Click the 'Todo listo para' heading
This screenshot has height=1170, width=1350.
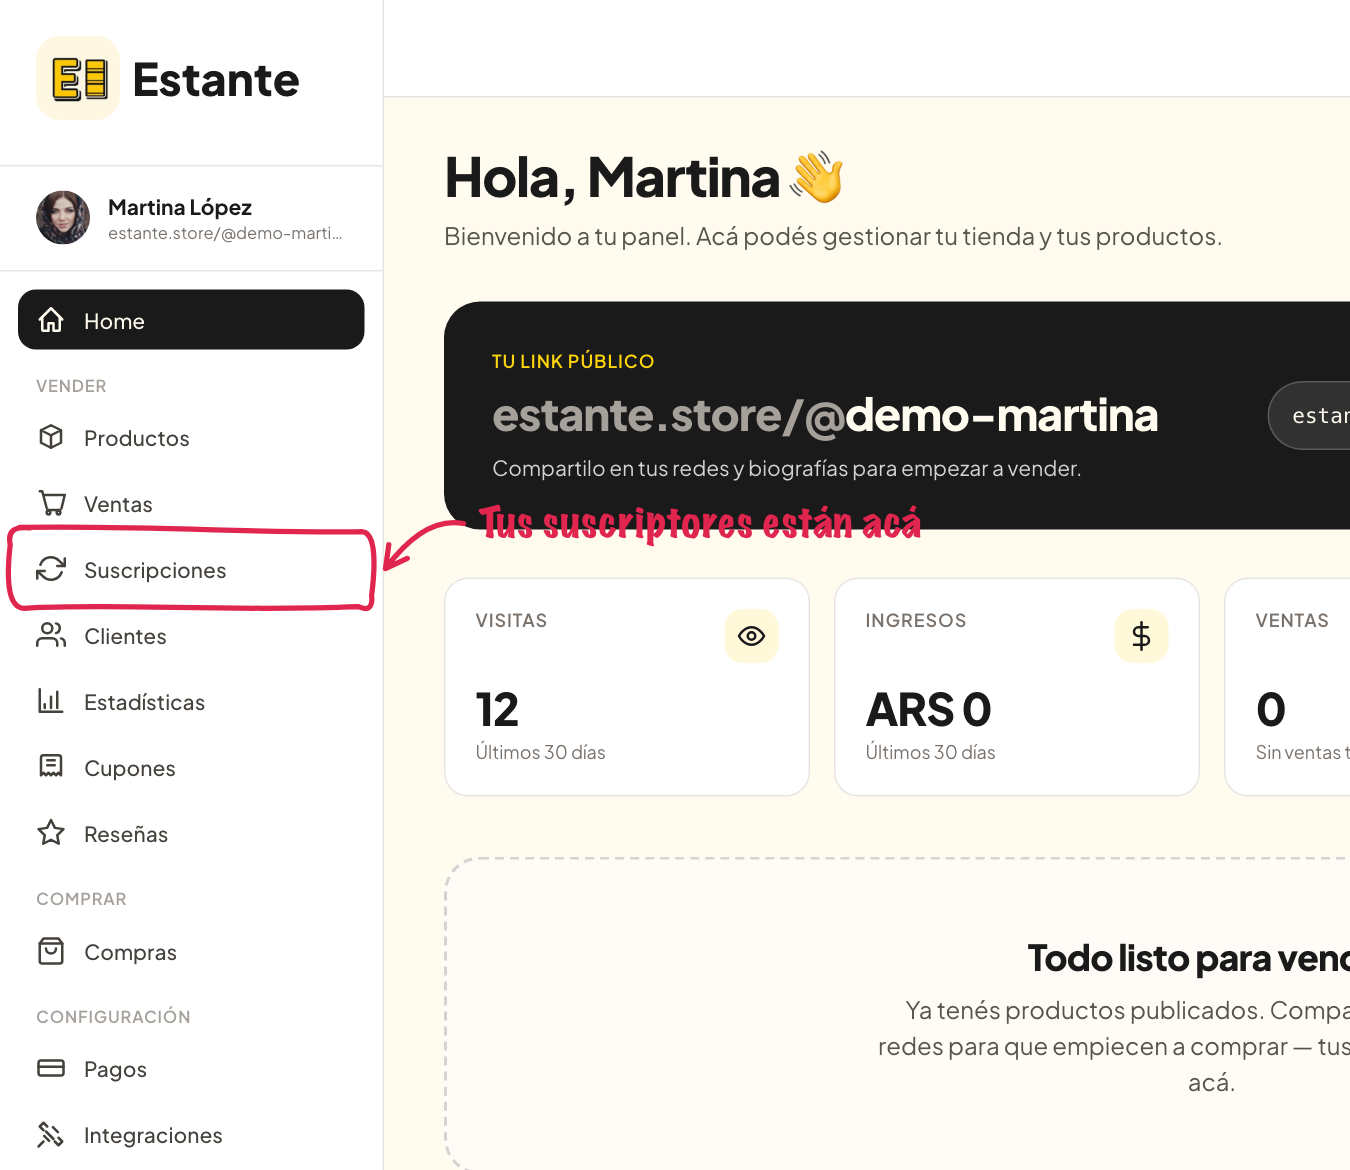point(1188,958)
